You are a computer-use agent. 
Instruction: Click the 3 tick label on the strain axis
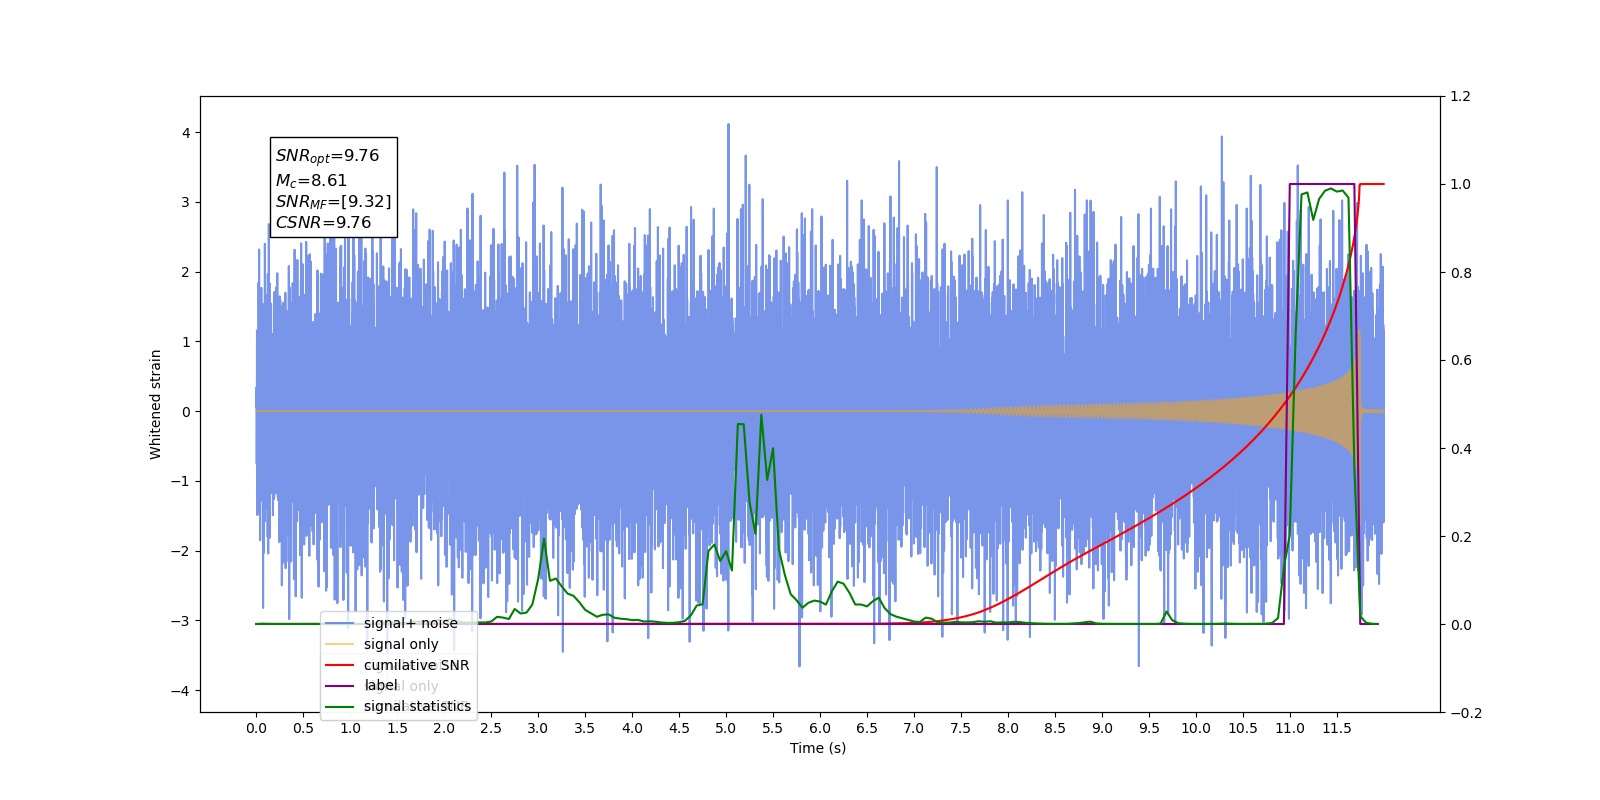tap(186, 203)
